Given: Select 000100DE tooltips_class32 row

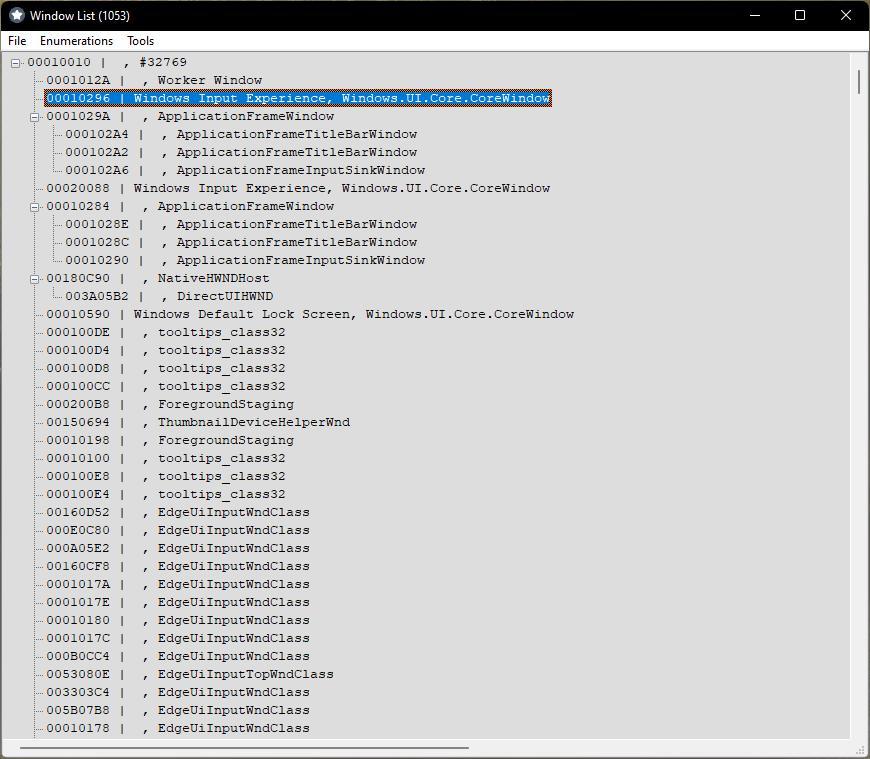Looking at the screenshot, I should 165,332.
